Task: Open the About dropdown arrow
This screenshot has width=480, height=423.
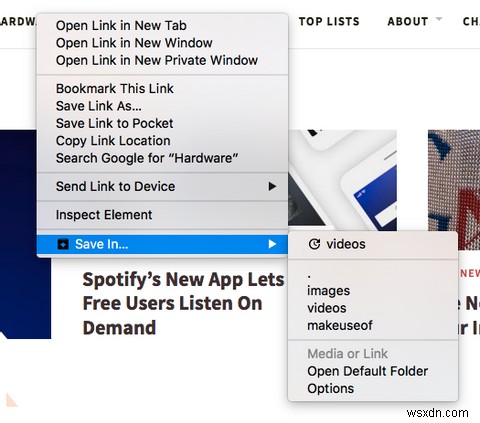Action: point(439,19)
